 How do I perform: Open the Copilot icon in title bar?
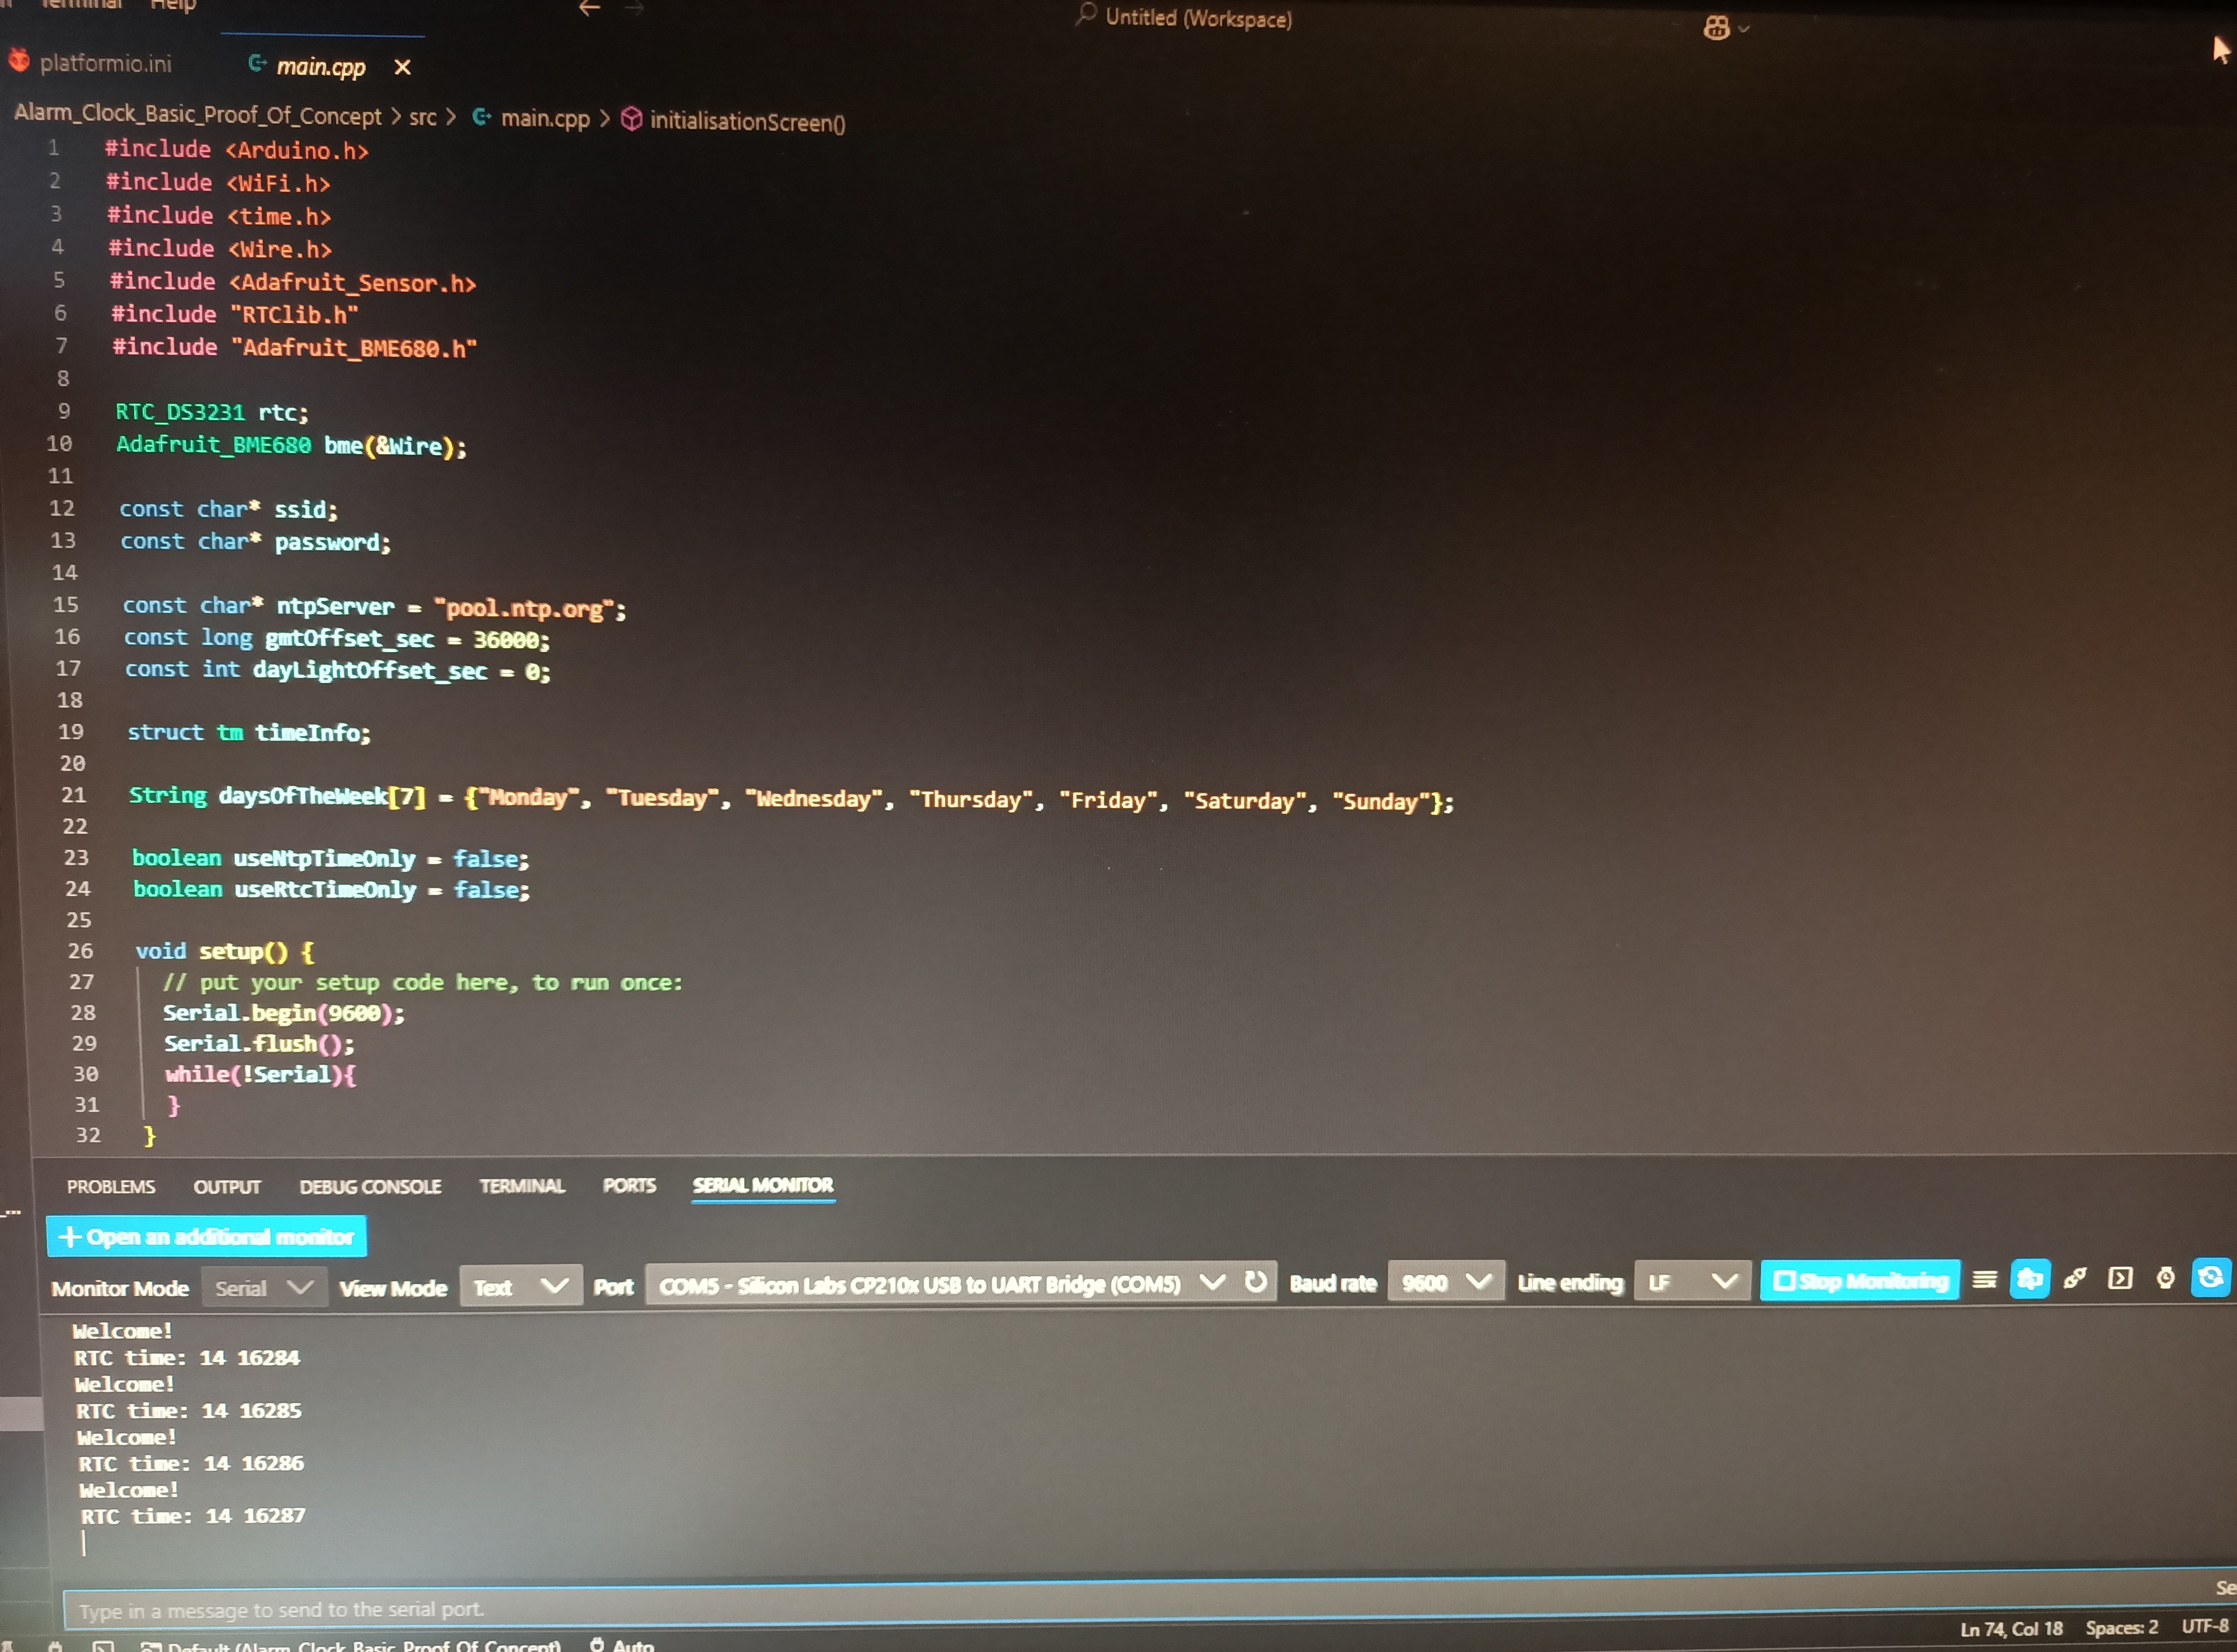[x=1716, y=28]
